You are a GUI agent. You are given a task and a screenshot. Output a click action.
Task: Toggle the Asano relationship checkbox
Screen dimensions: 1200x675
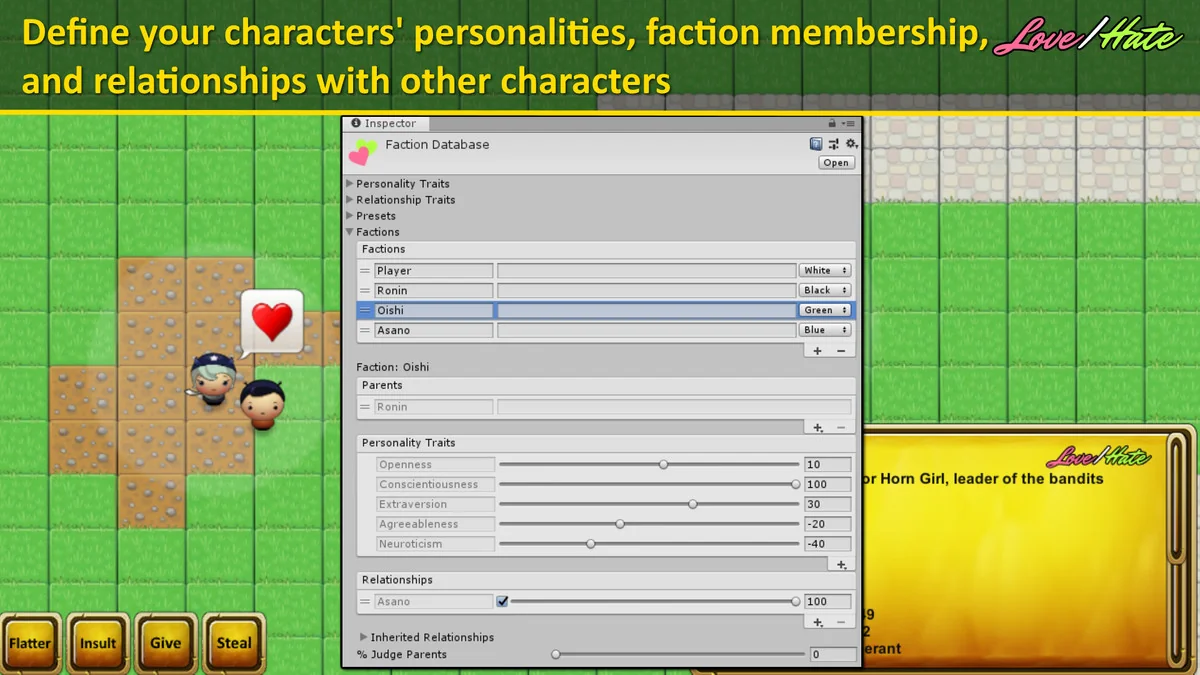click(502, 602)
